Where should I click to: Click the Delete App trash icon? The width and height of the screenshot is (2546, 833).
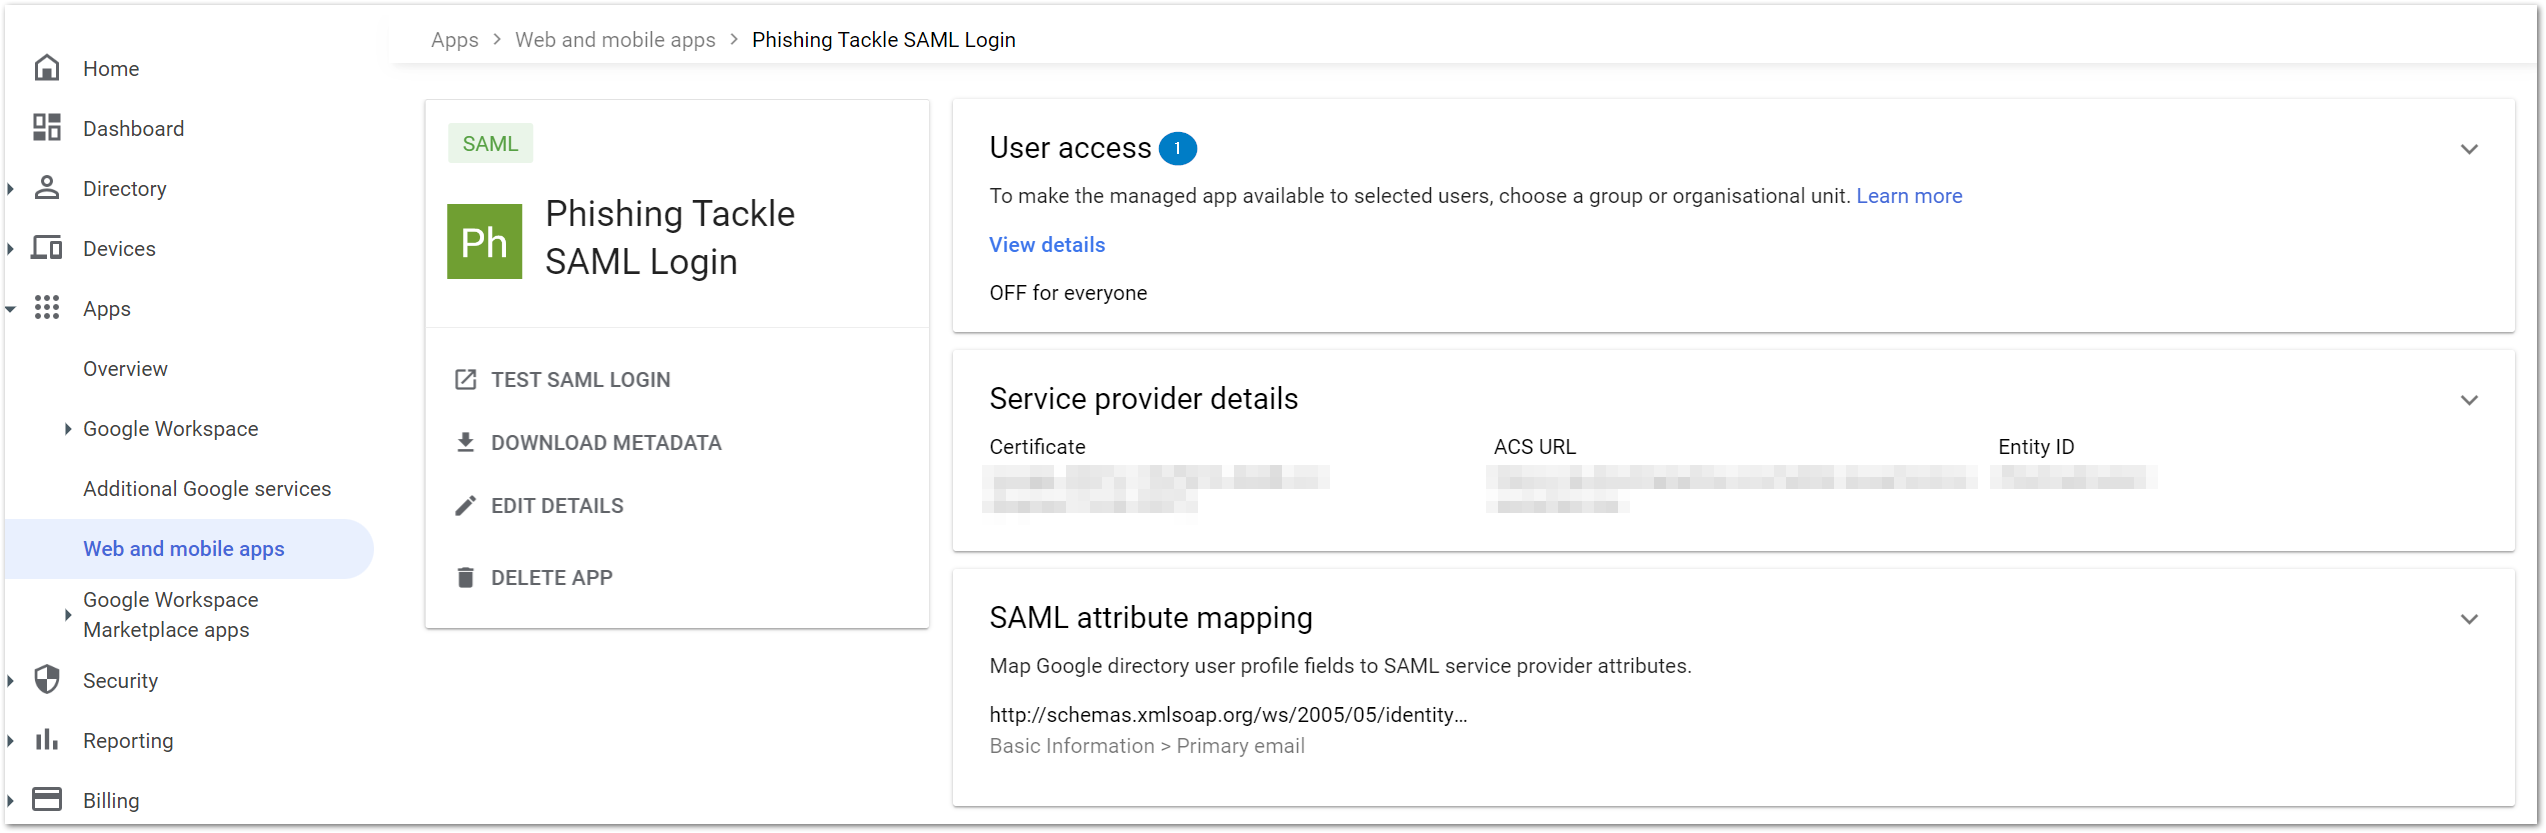pos(465,578)
